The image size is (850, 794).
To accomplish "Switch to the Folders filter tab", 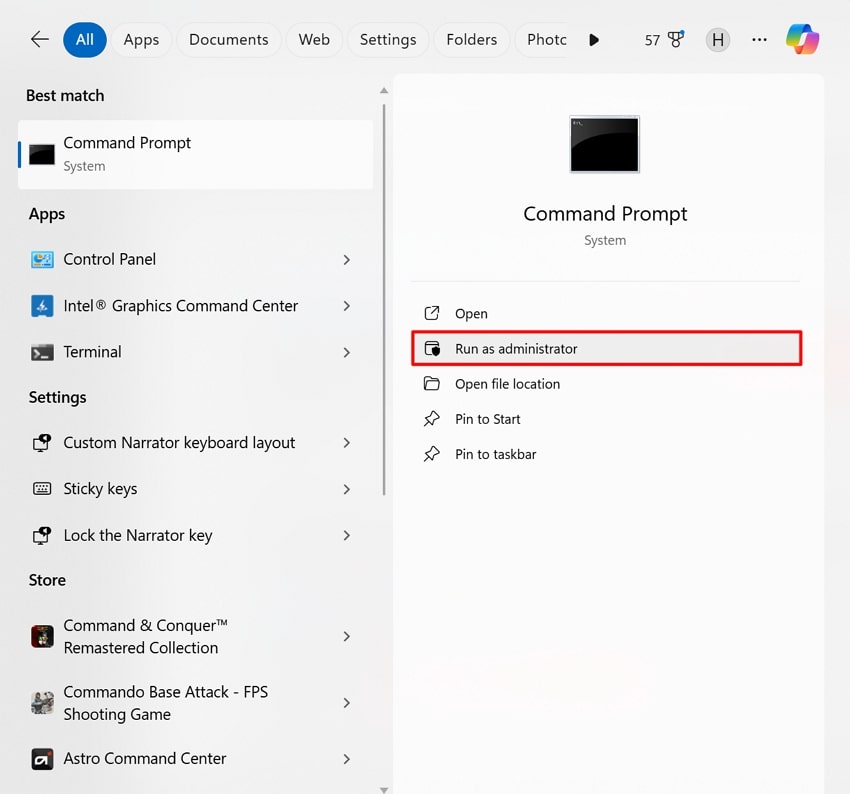I will (x=472, y=40).
